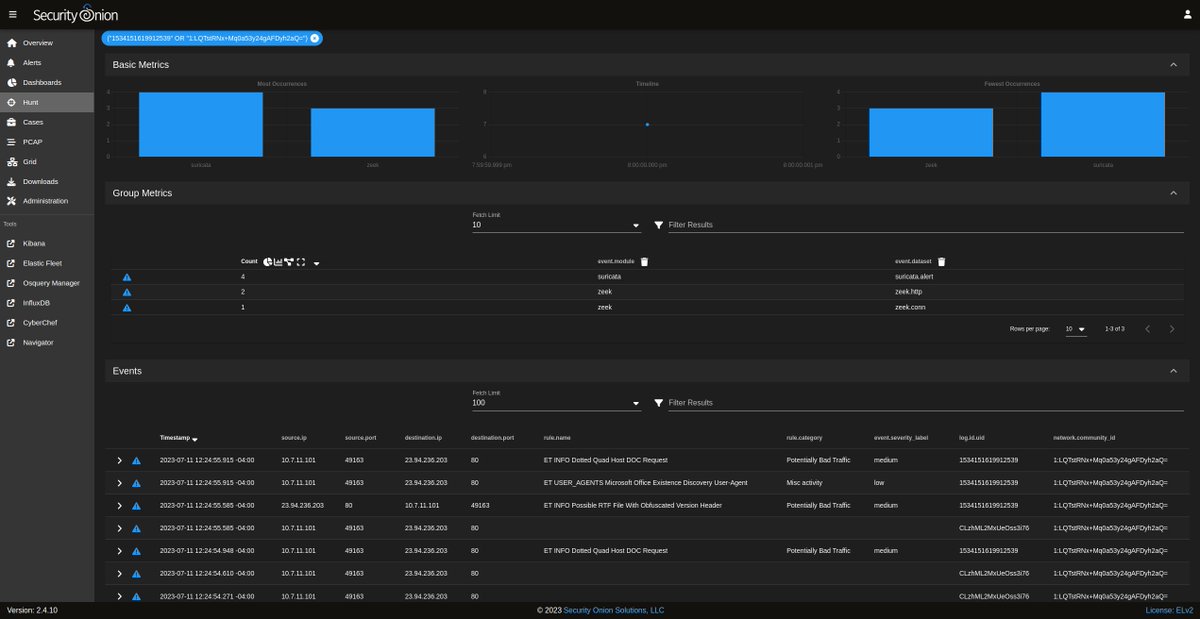Launch Osquery Manager tool link
Image resolution: width=1200 pixels, height=619 pixels.
pyautogui.click(x=47, y=283)
